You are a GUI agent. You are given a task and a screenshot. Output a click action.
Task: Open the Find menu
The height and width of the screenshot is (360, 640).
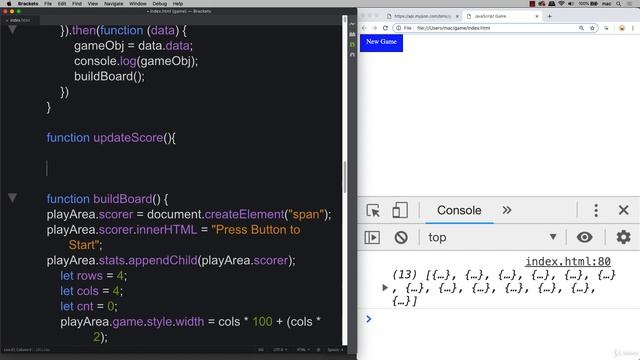[x=77, y=4]
